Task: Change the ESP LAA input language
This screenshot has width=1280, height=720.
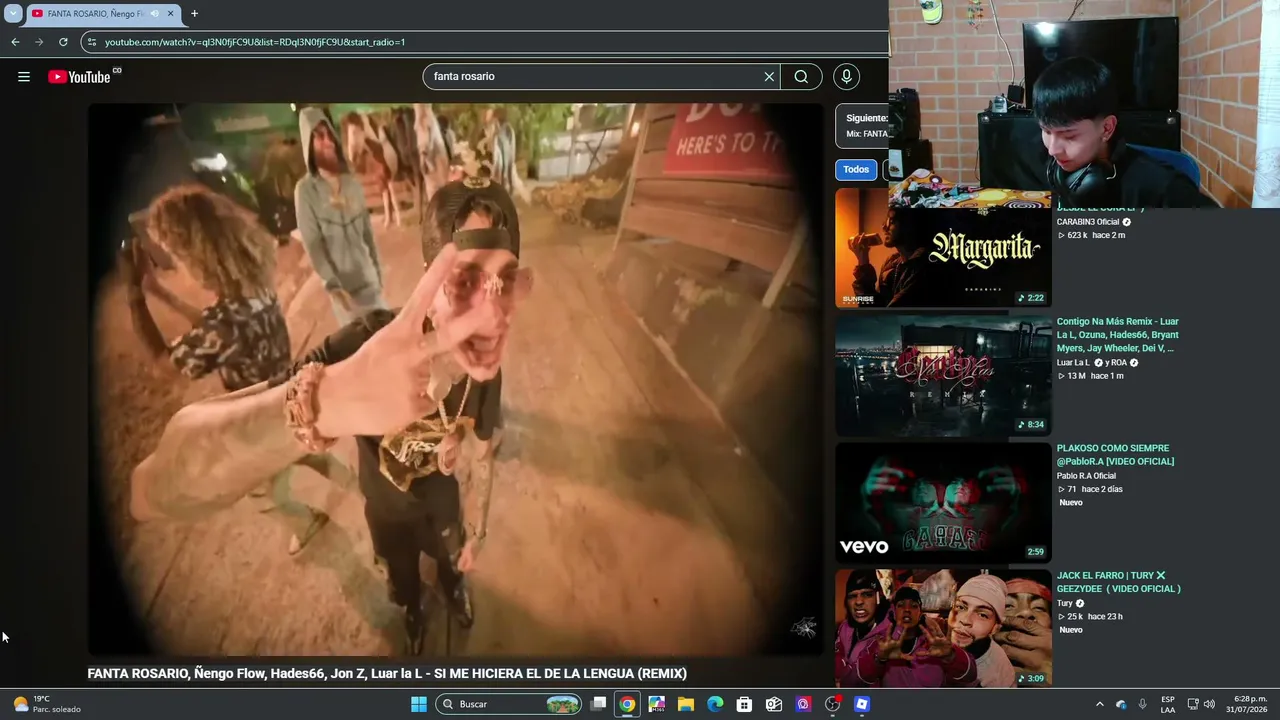Action: pyautogui.click(x=1168, y=704)
